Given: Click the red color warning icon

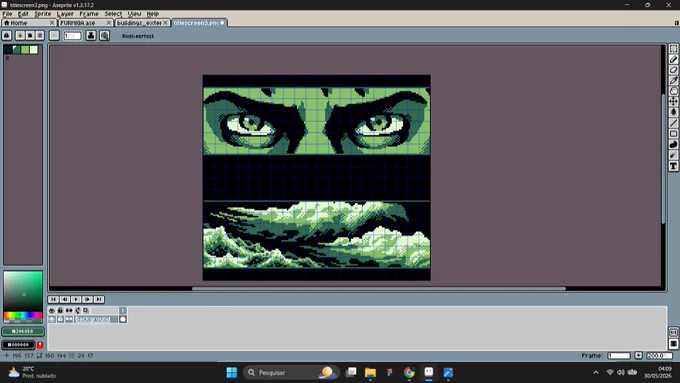Looking at the screenshot, I should click(40, 345).
